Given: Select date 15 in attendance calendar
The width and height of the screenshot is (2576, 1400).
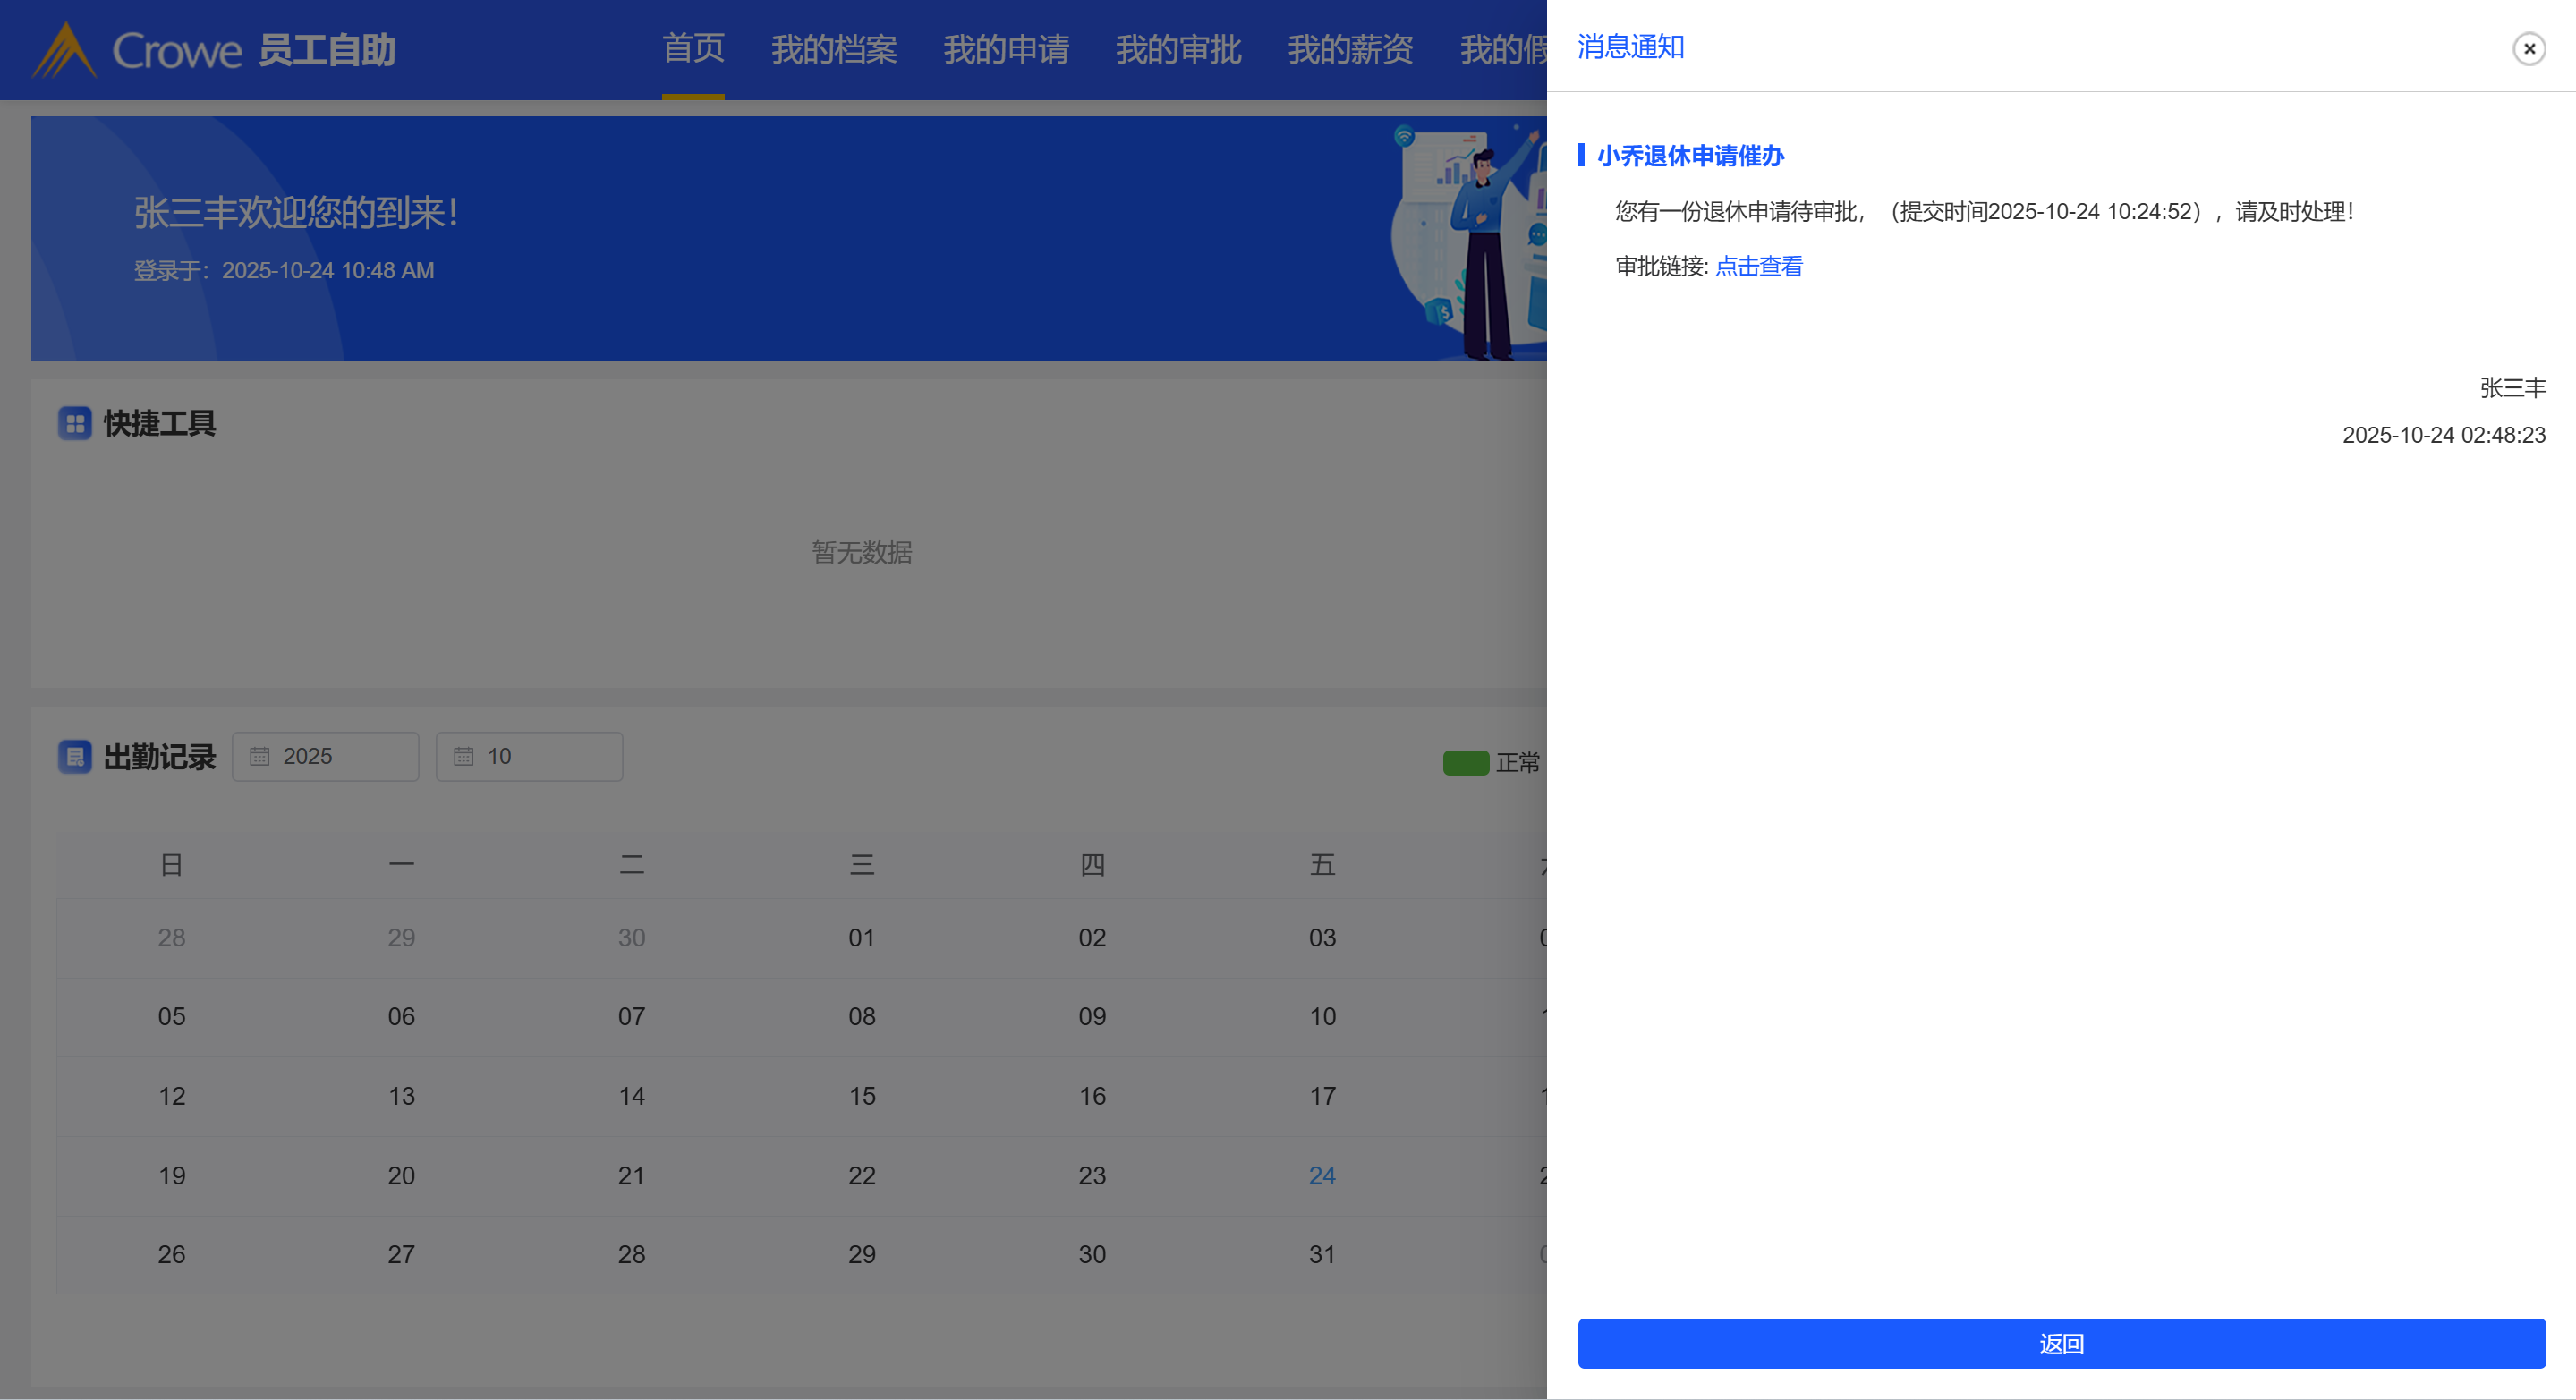Looking at the screenshot, I should click(x=861, y=1096).
